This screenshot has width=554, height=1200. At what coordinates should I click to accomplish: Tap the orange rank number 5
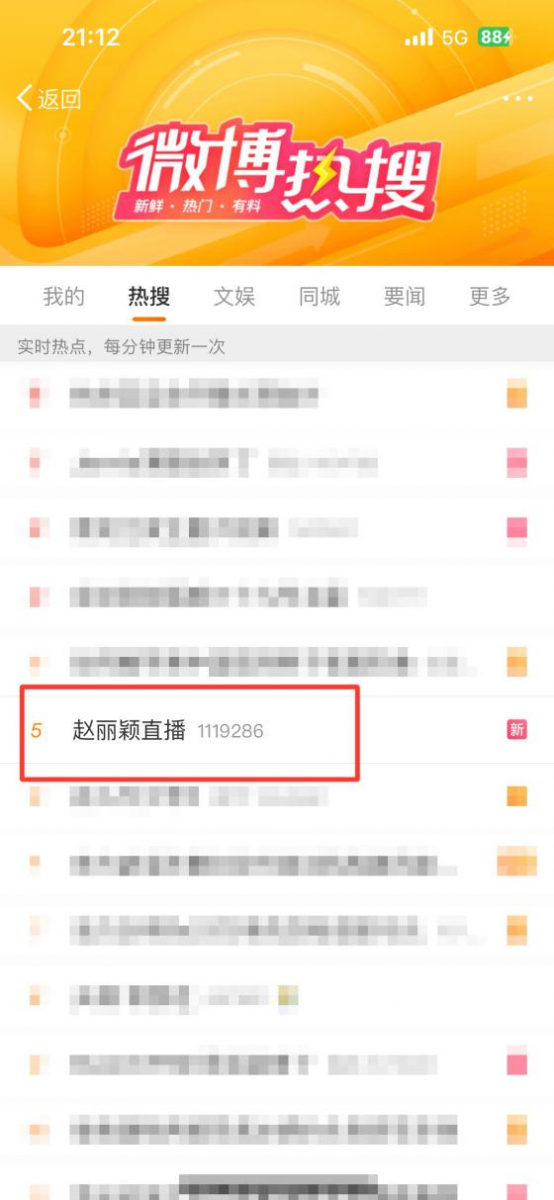(x=37, y=731)
